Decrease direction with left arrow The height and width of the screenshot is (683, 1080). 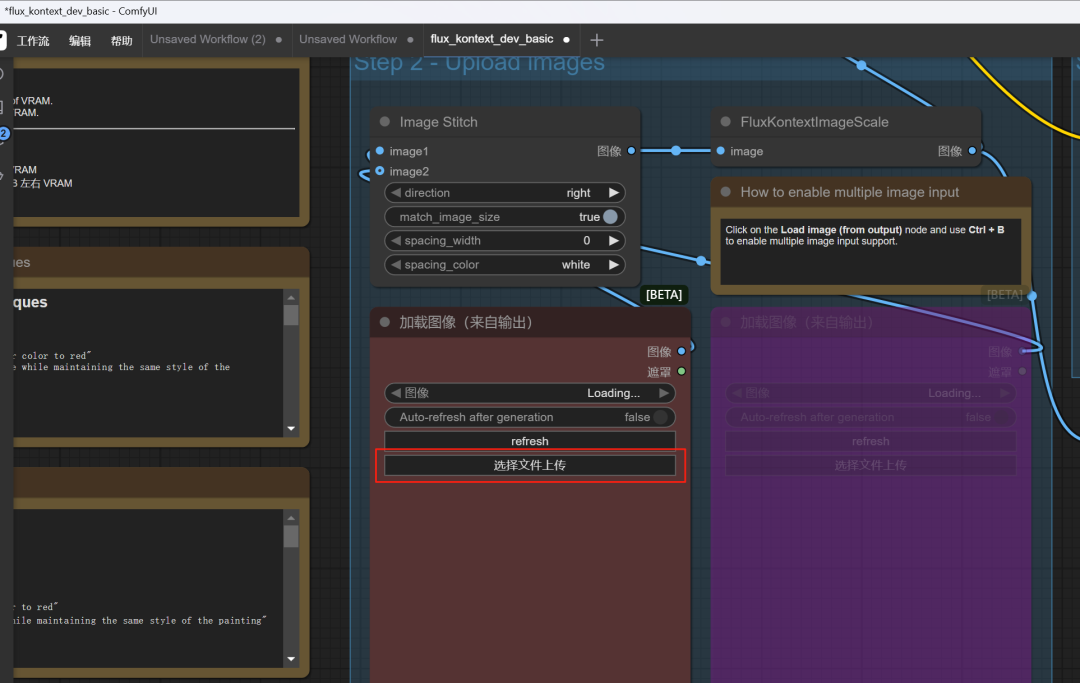coord(395,193)
